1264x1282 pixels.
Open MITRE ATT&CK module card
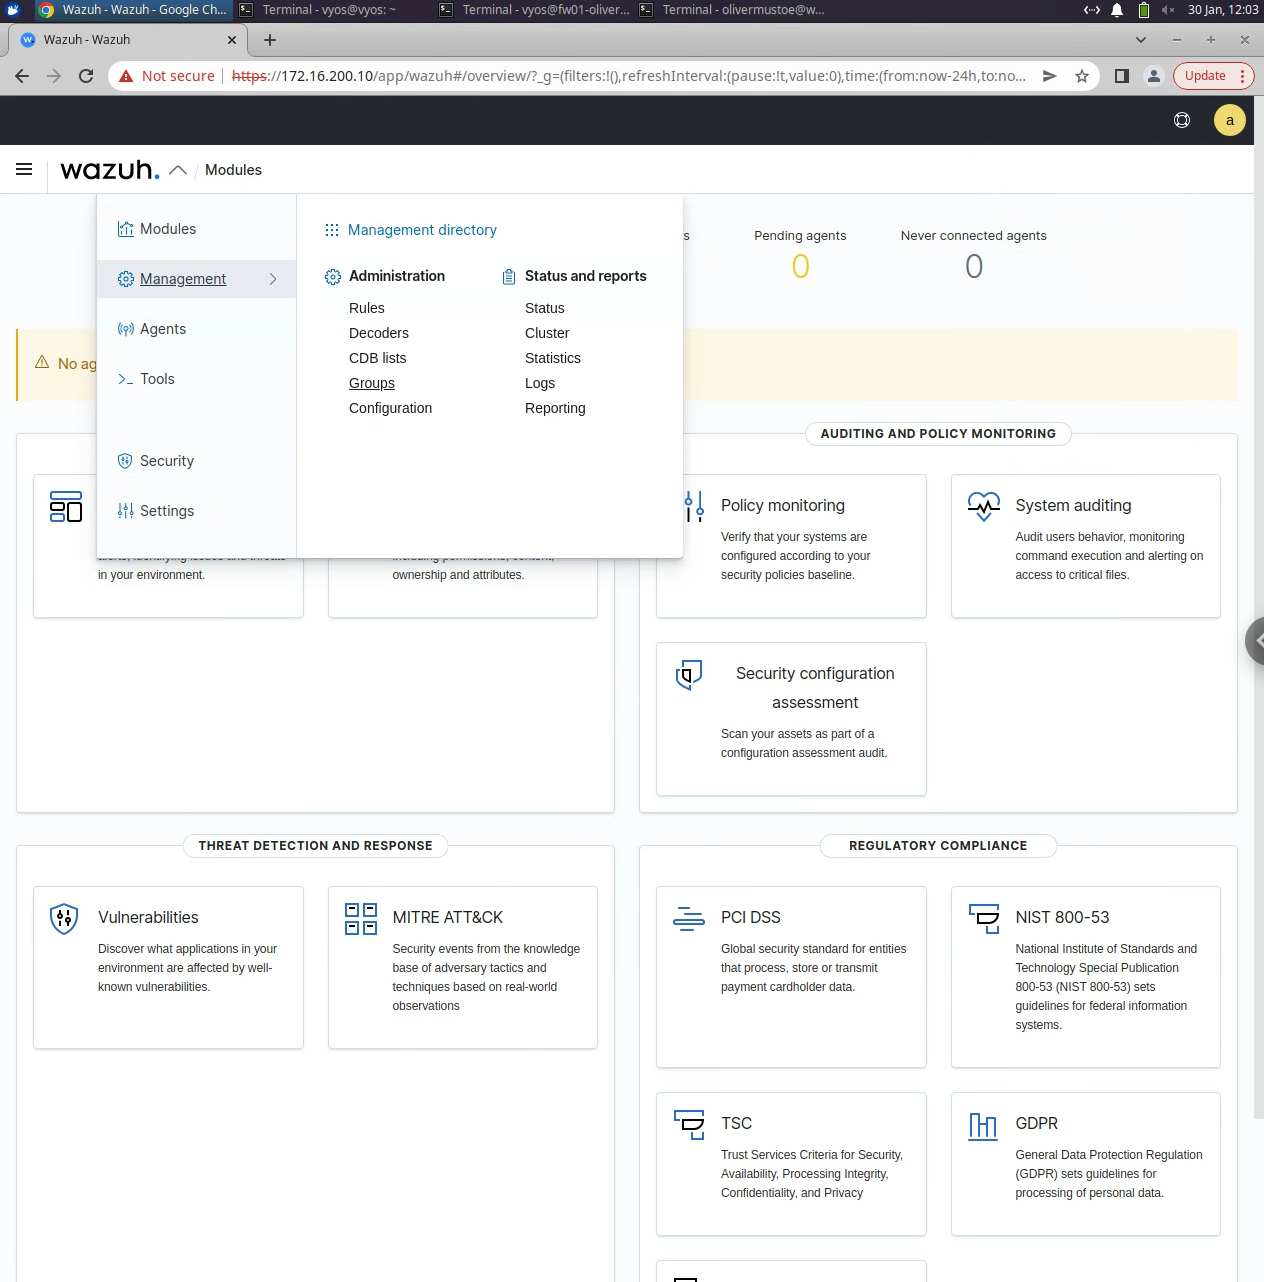463,967
